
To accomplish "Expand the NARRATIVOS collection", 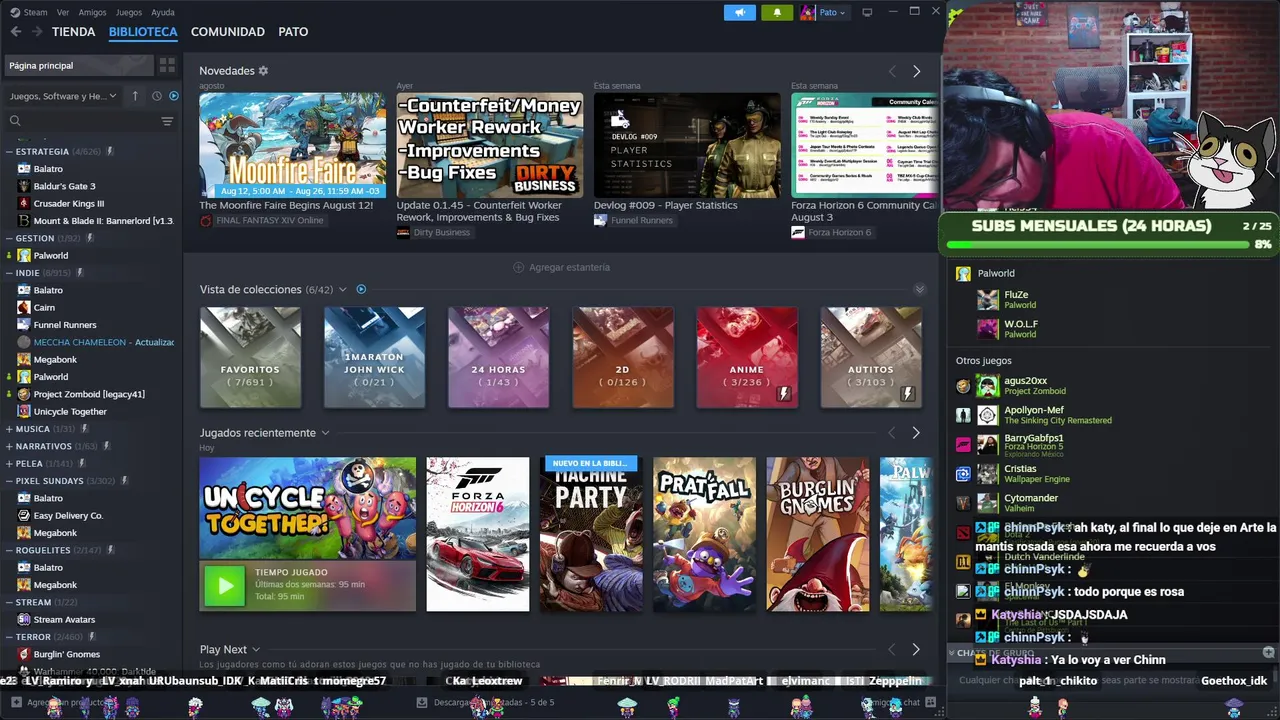I will (9, 446).
